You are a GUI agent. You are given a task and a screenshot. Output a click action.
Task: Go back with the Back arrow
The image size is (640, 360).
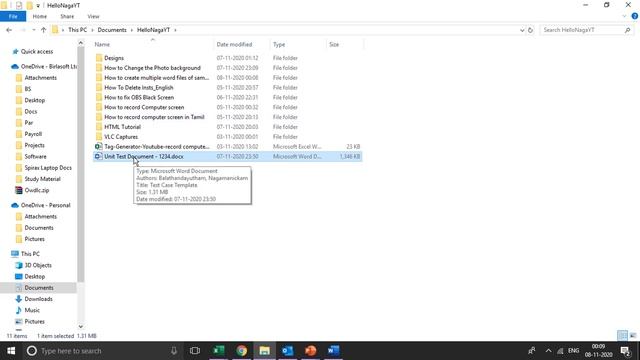pyautogui.click(x=9, y=30)
